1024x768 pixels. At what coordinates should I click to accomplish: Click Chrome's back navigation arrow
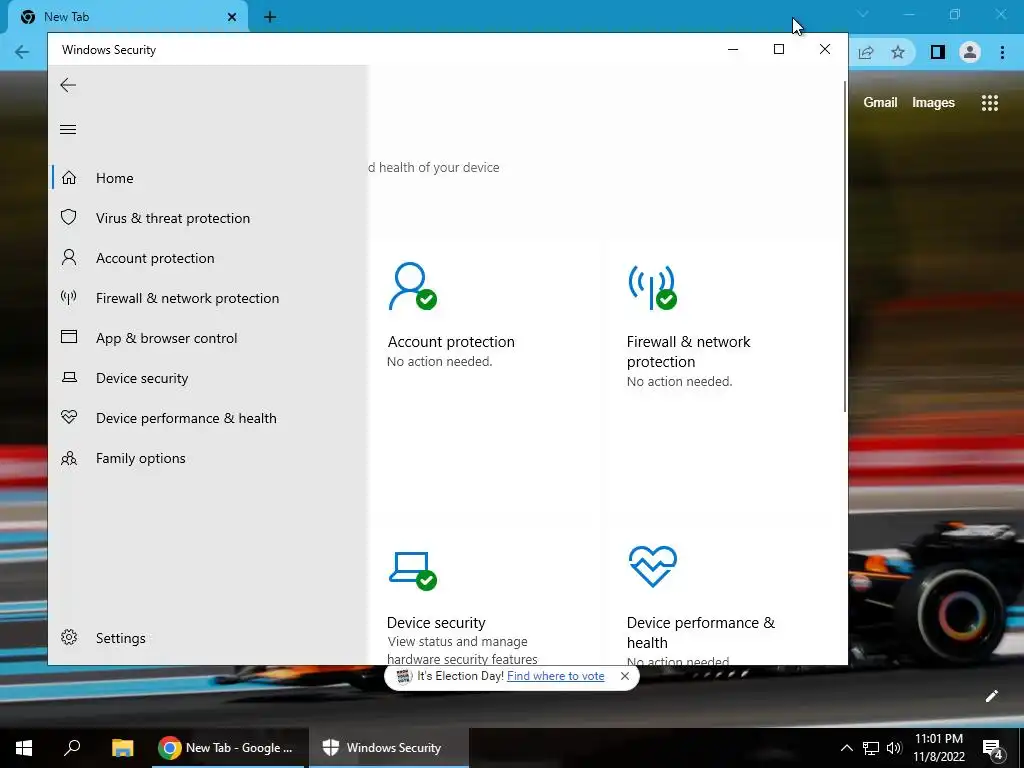(22, 52)
